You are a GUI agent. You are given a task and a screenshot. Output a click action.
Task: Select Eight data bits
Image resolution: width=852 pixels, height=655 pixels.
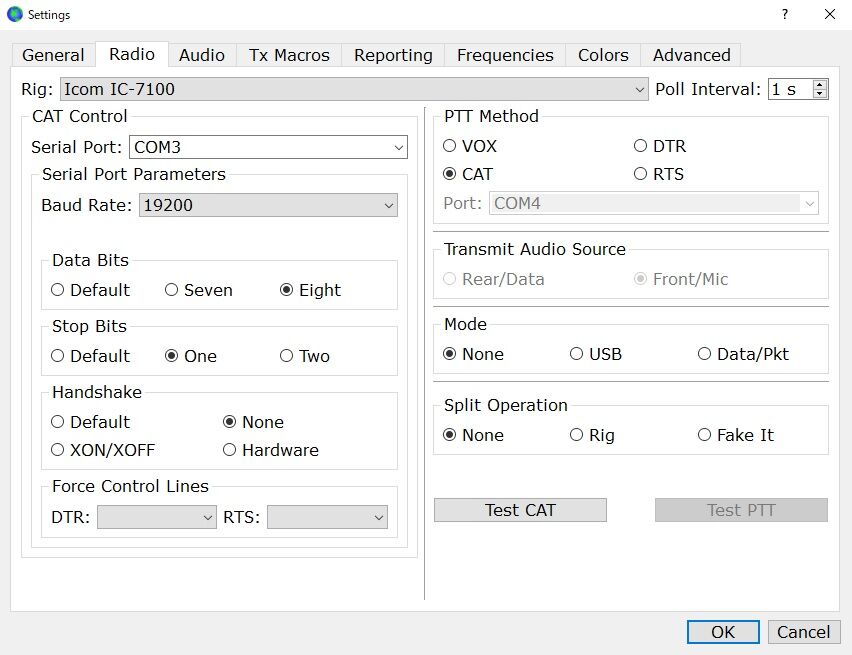[x=310, y=290]
